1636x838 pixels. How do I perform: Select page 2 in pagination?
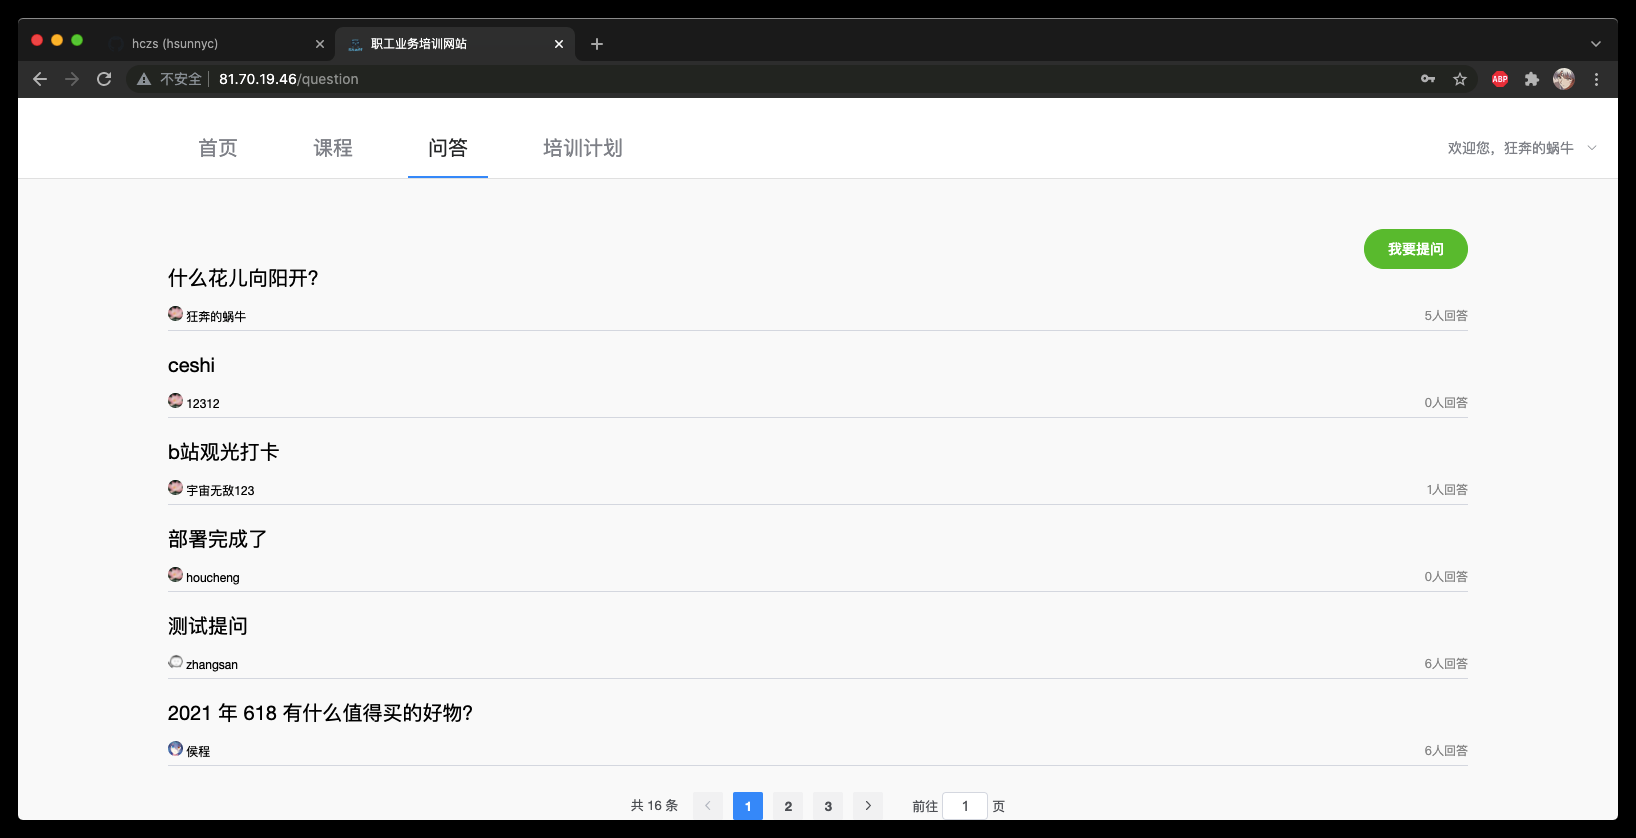coord(788,806)
